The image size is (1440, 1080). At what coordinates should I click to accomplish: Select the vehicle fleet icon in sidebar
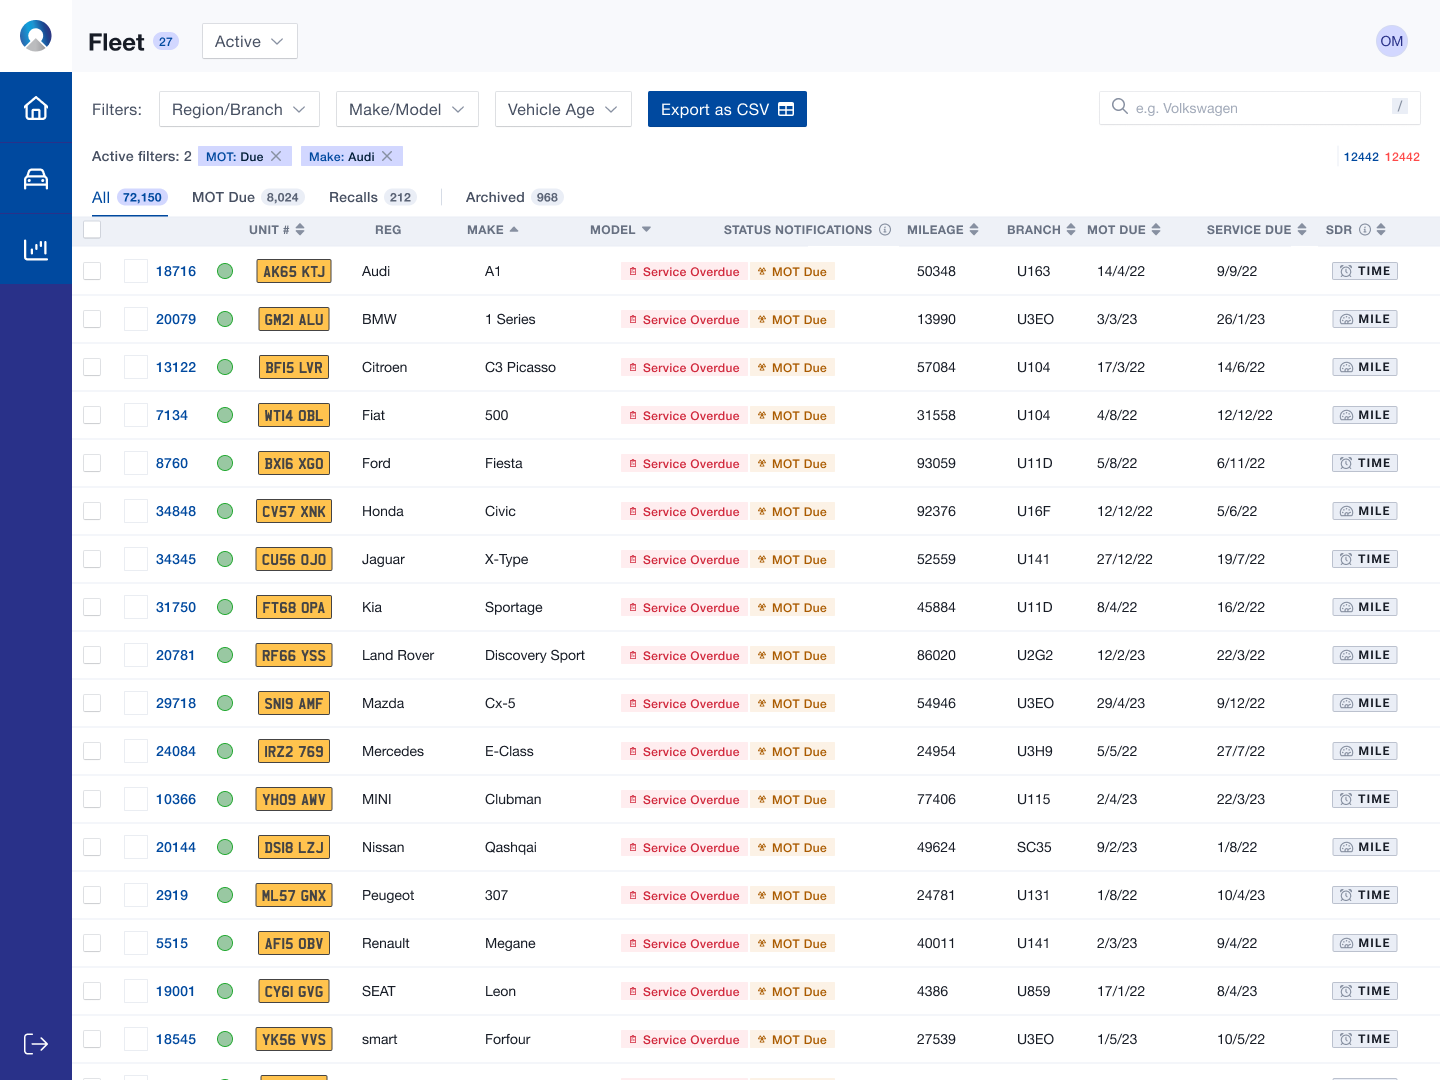[36, 178]
